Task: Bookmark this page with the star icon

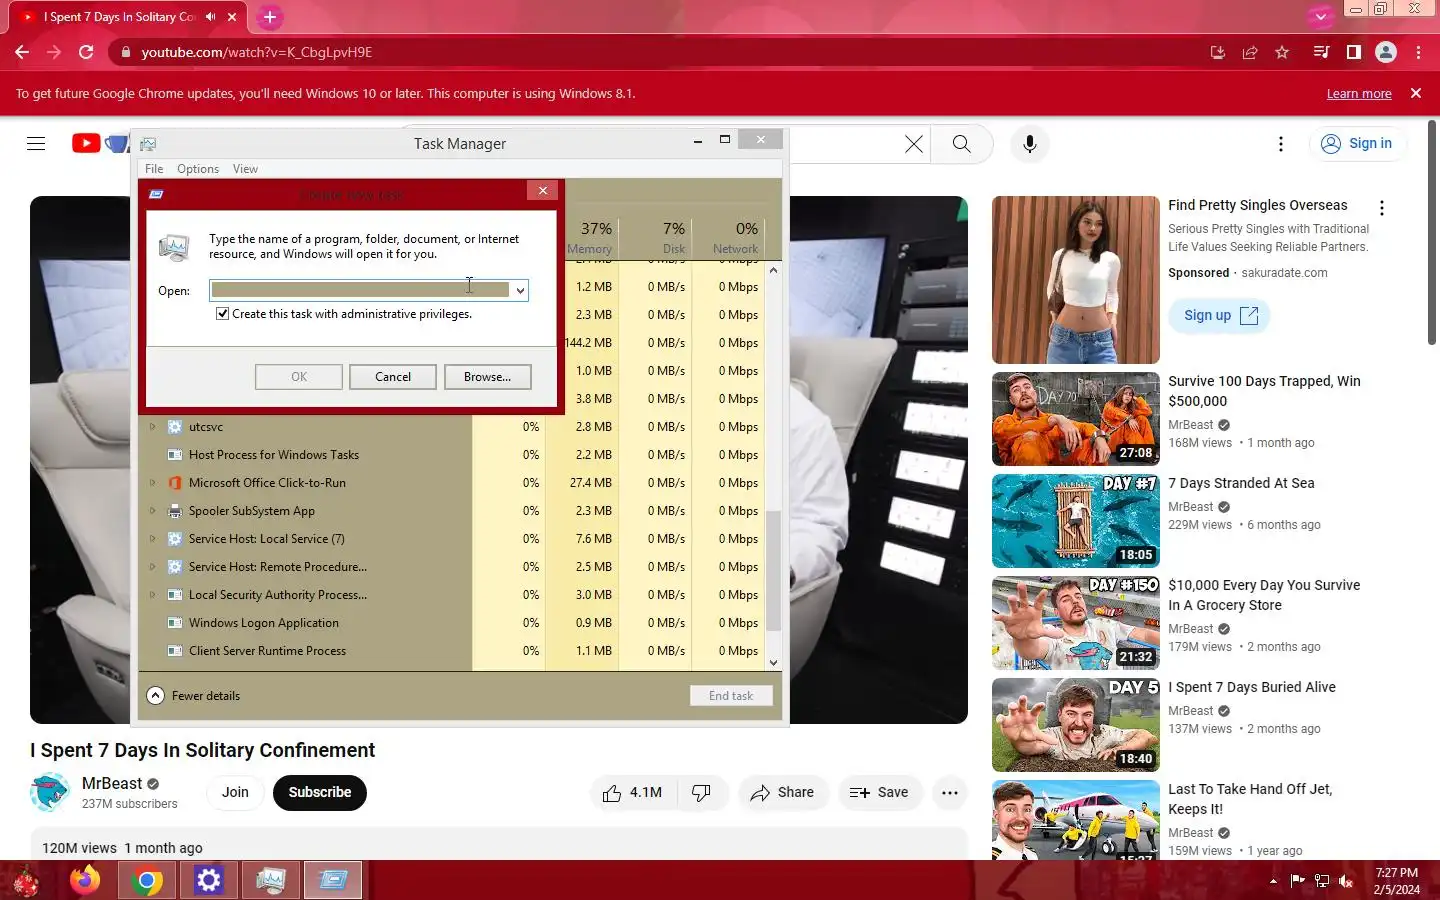Action: [x=1282, y=52]
